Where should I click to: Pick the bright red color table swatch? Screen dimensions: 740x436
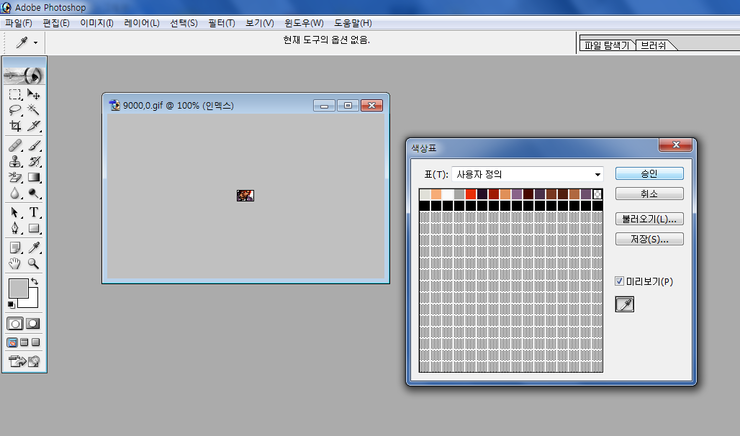tap(471, 194)
